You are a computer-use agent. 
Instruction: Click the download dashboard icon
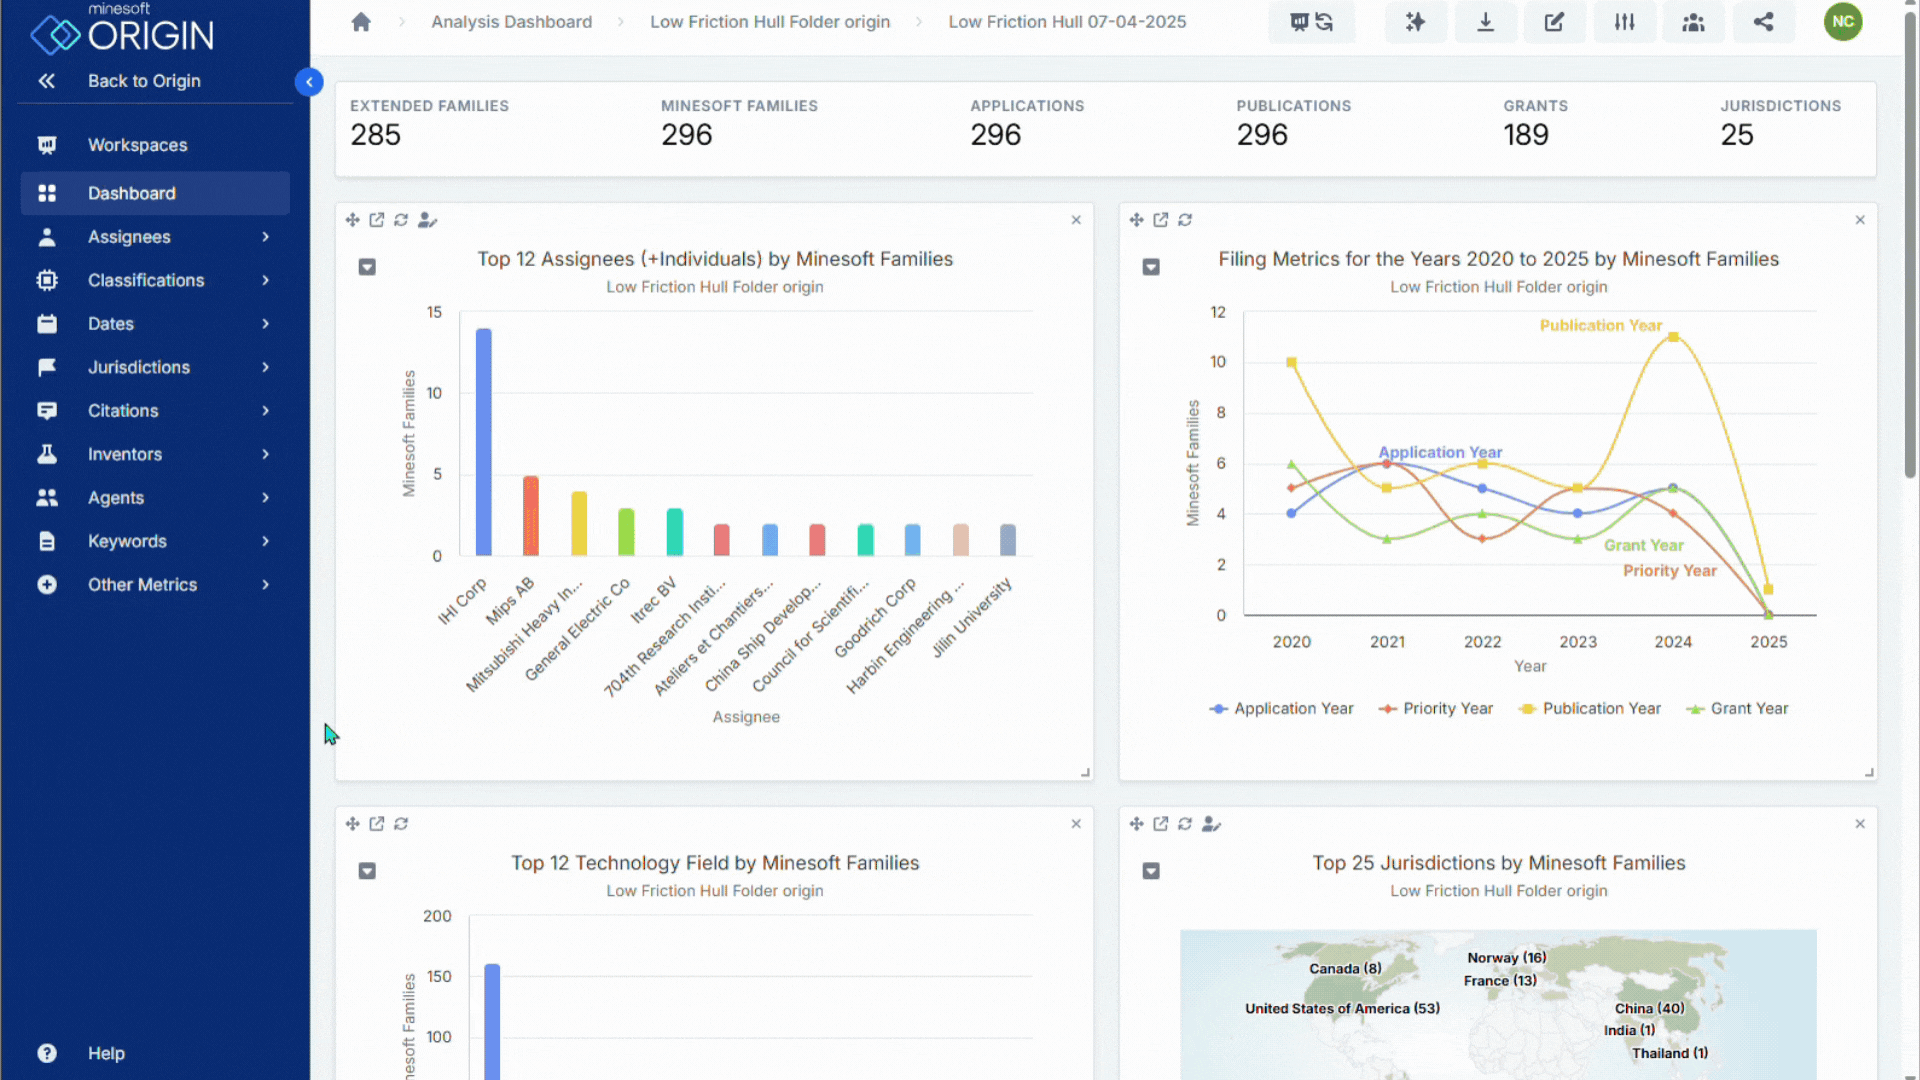(x=1485, y=22)
